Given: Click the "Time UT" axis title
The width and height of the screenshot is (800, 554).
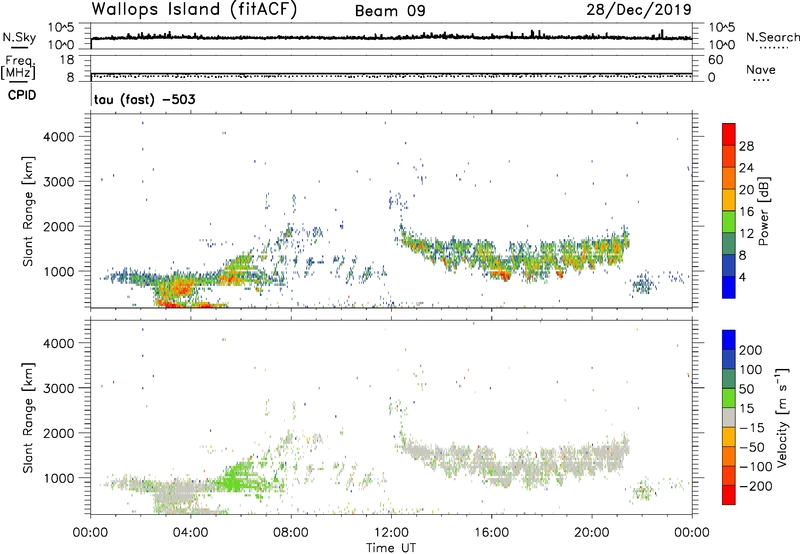Looking at the screenshot, I should point(391,548).
